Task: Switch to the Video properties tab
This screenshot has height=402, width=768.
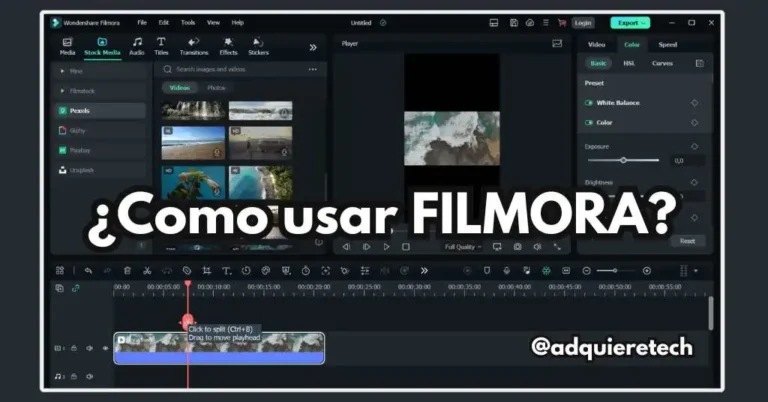Action: pyautogui.click(x=597, y=45)
